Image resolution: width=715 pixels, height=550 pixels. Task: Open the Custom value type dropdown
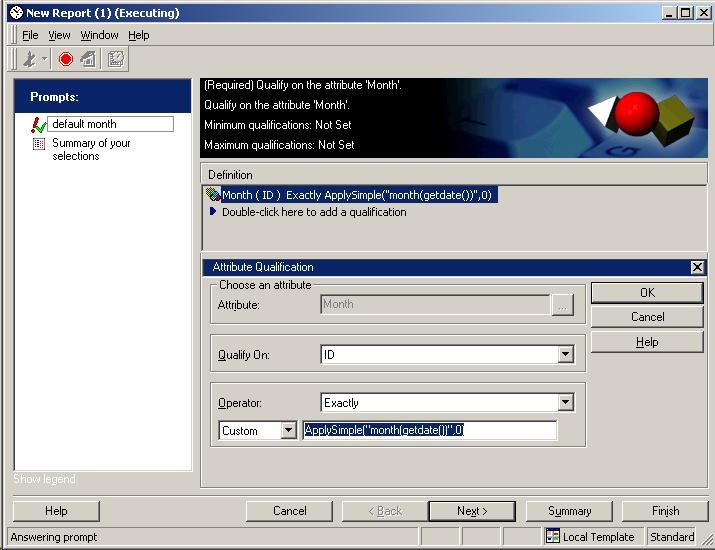289,431
